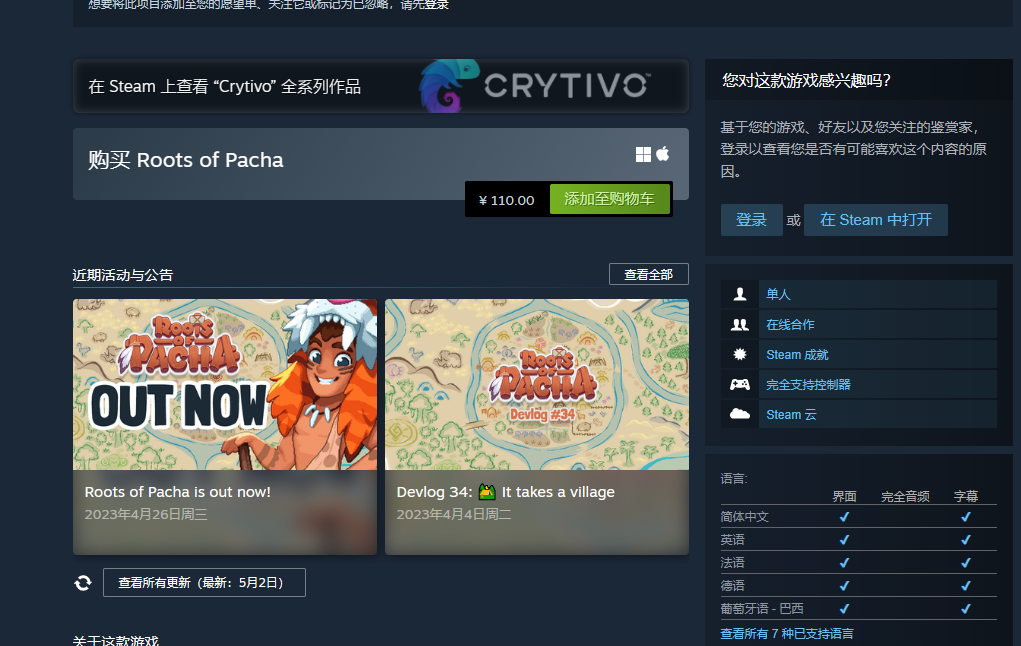Viewport: 1021px width, 646px height.
Task: Open the Out Now announcement thumbnail
Action: click(225, 384)
